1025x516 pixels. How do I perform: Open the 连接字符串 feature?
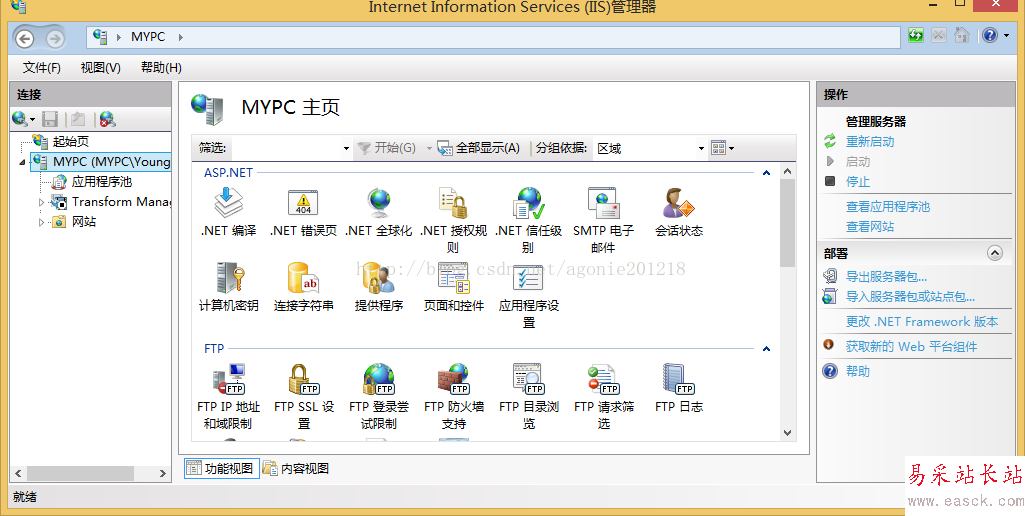pos(303,287)
